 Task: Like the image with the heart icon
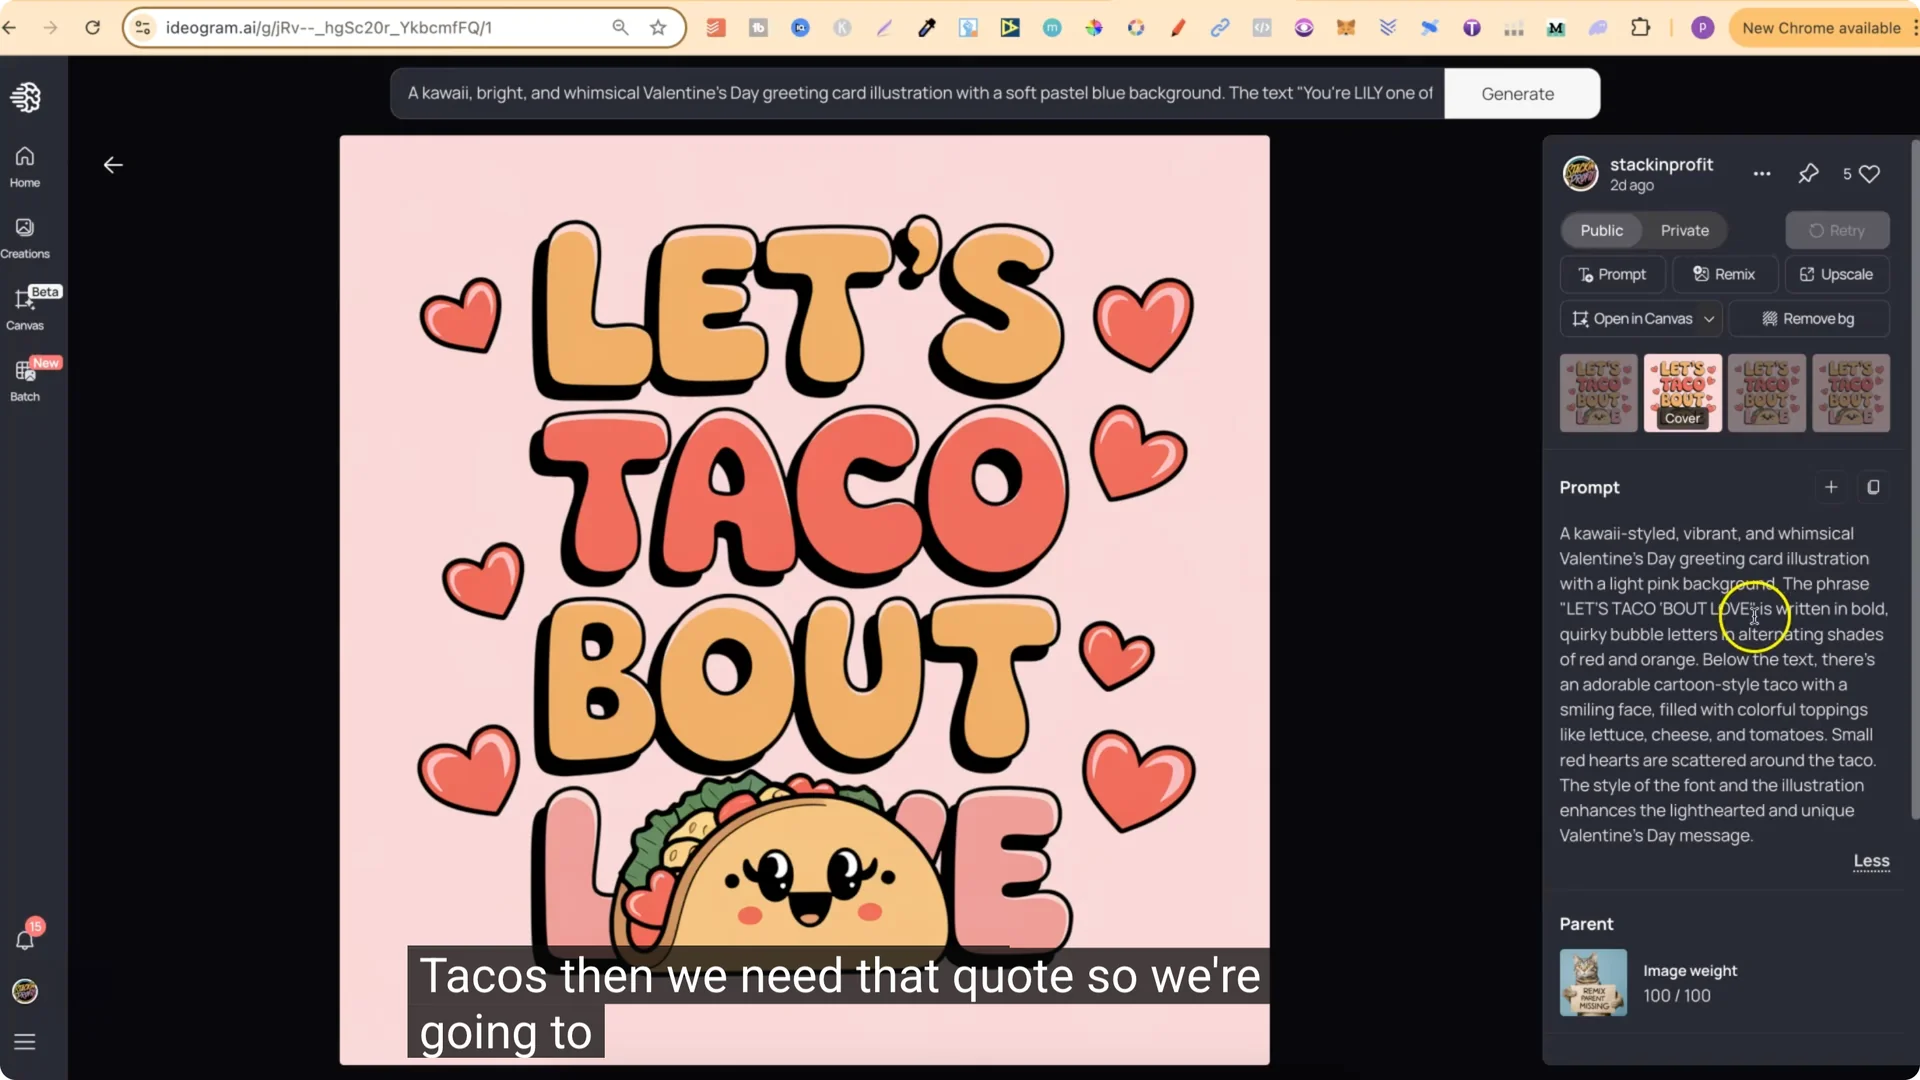coord(1868,173)
